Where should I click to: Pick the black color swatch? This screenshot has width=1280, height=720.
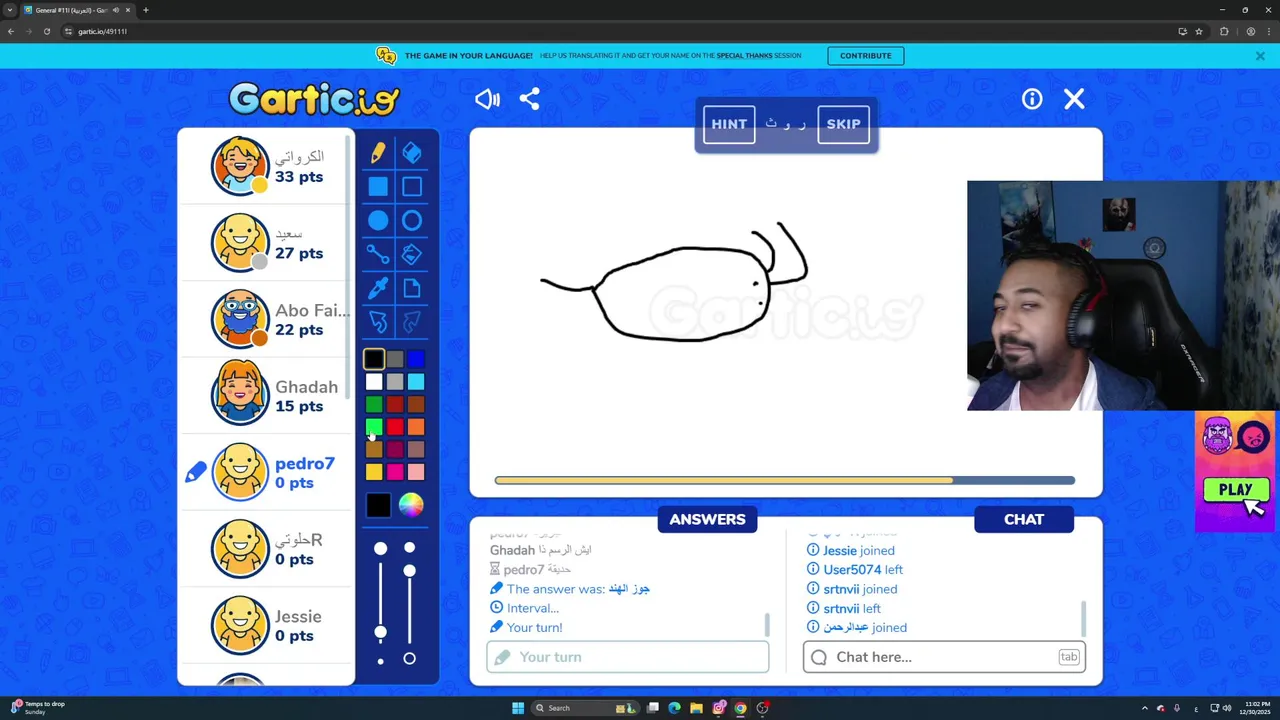374,359
